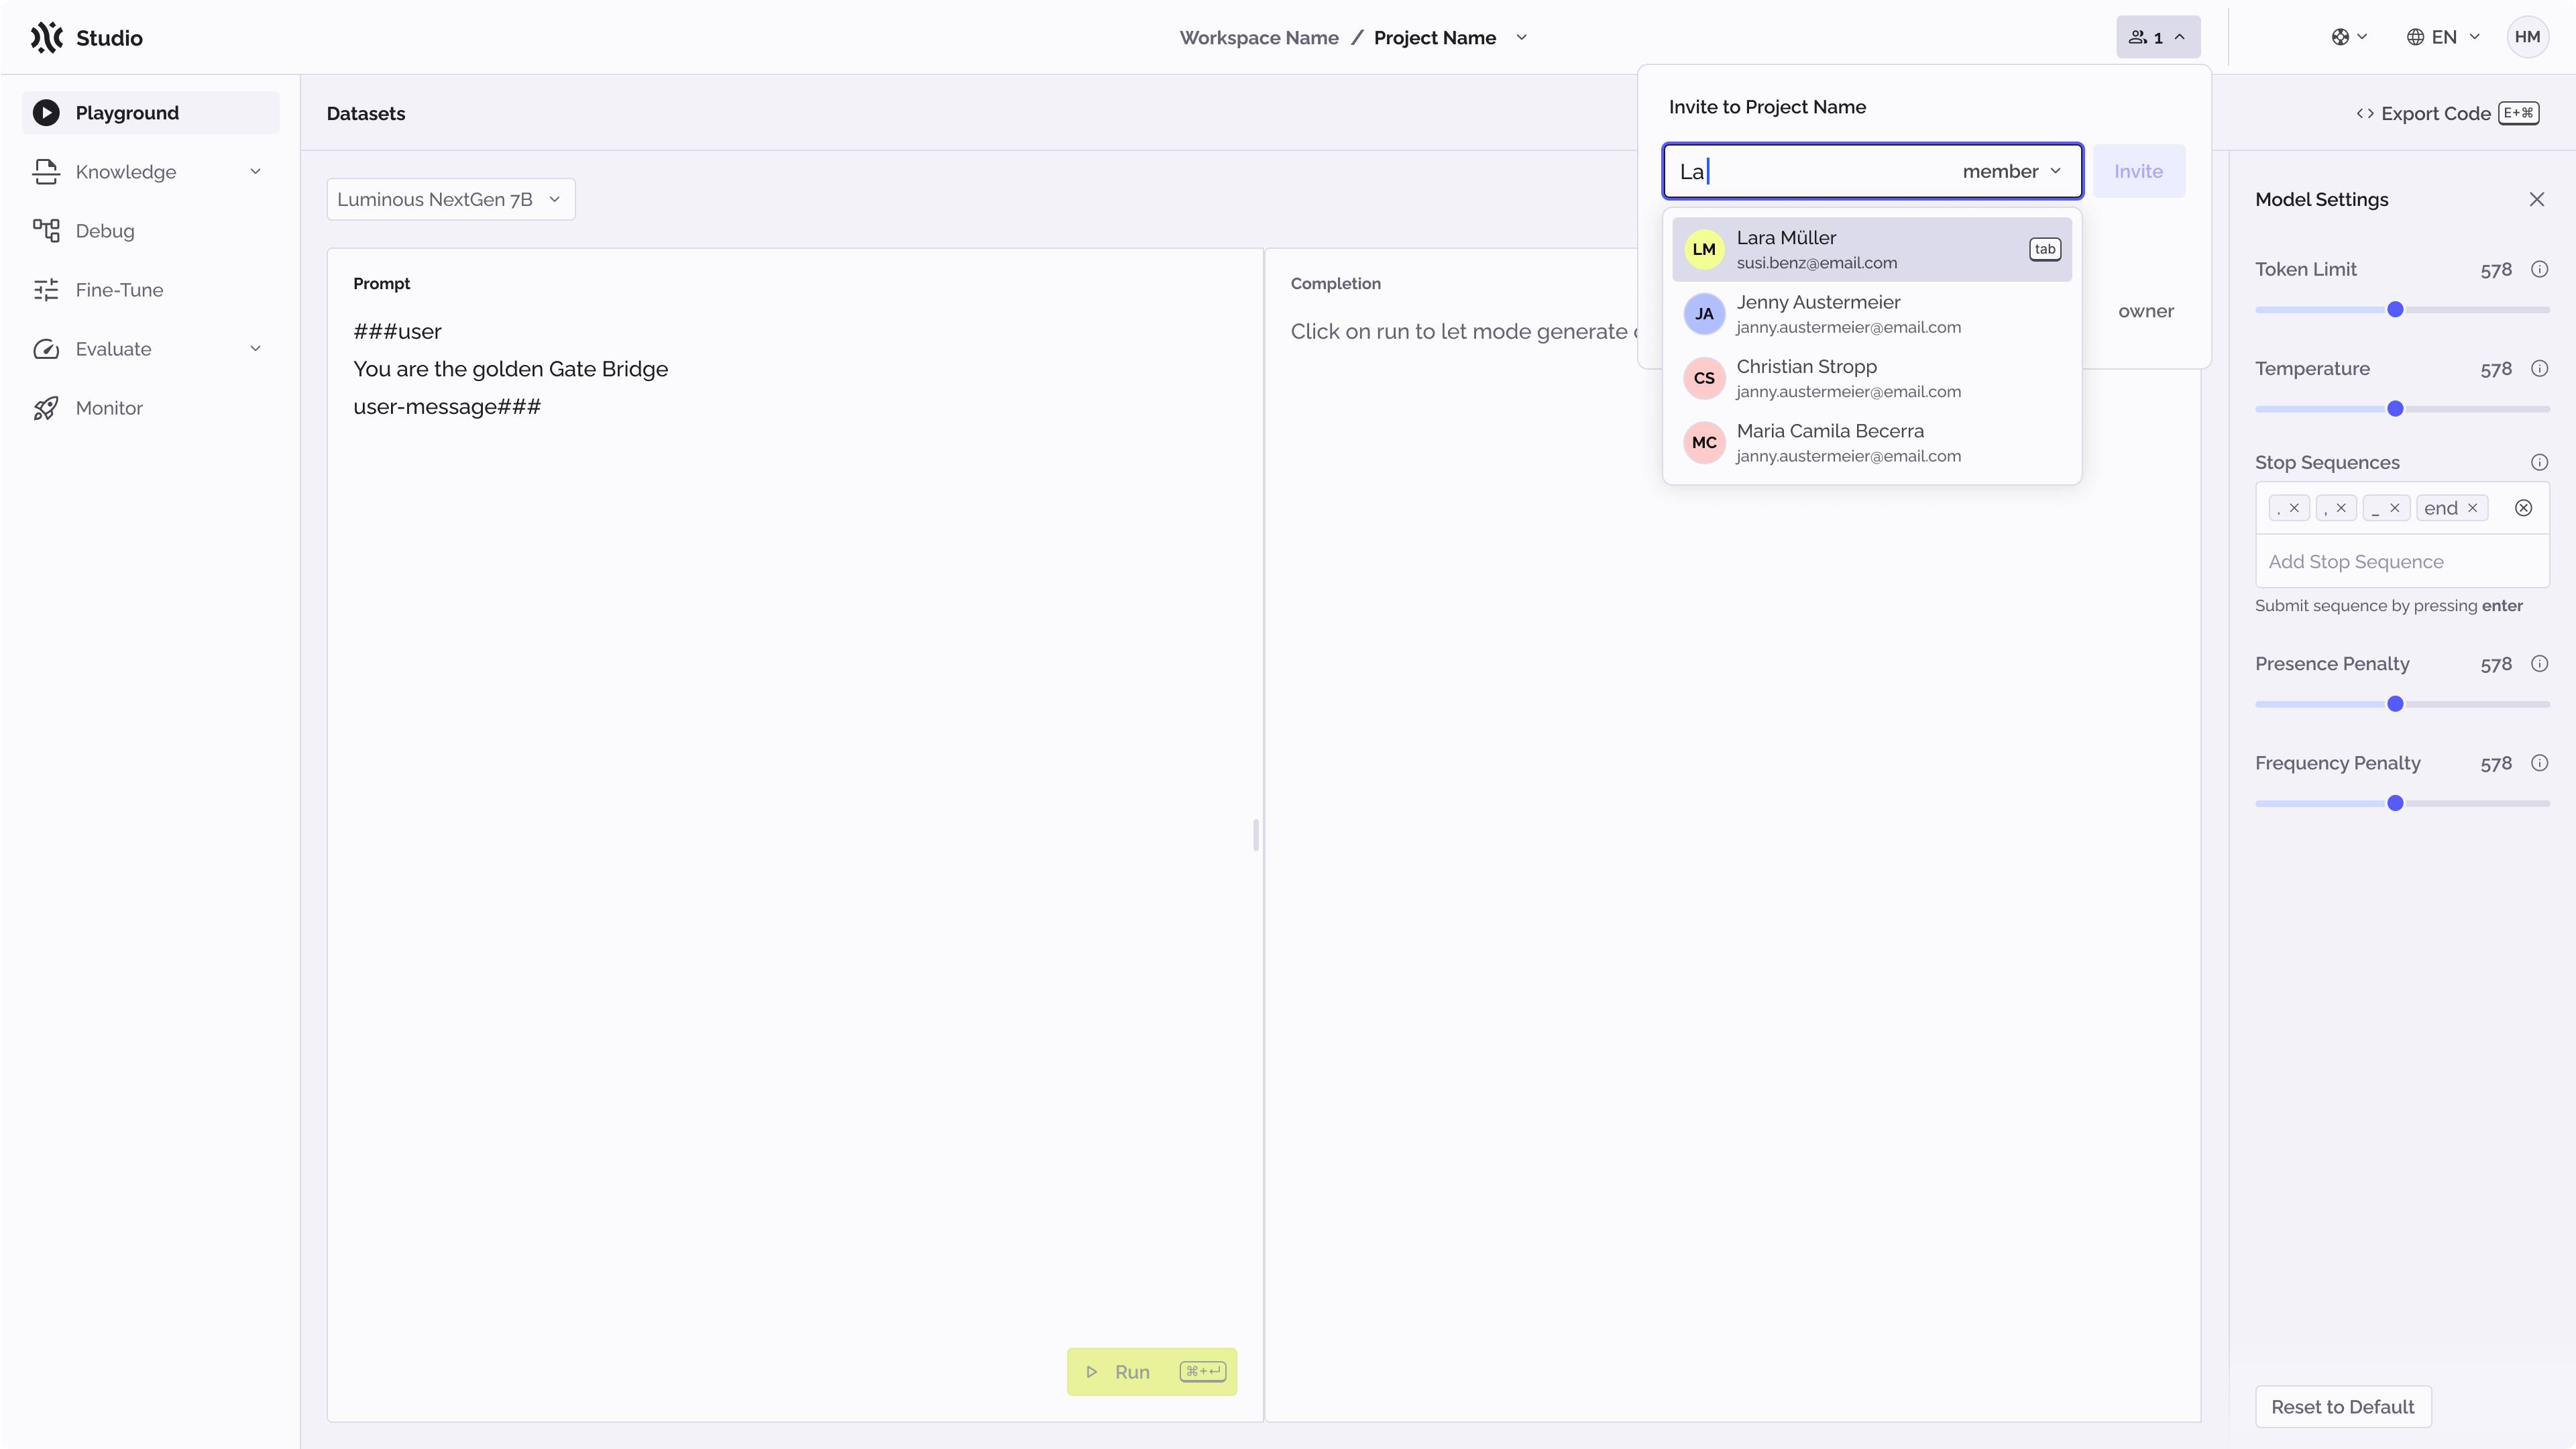Show Token Limit info tooltip

[x=2541, y=269]
